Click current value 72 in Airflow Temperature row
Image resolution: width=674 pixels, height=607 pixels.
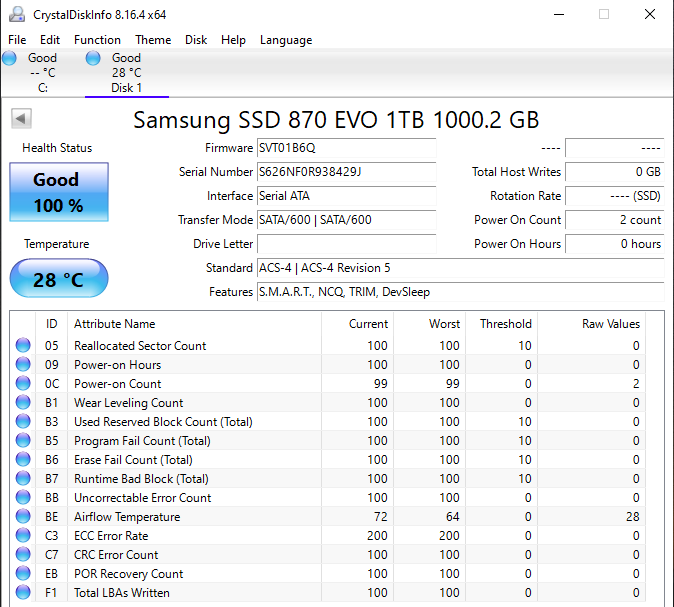(x=380, y=517)
